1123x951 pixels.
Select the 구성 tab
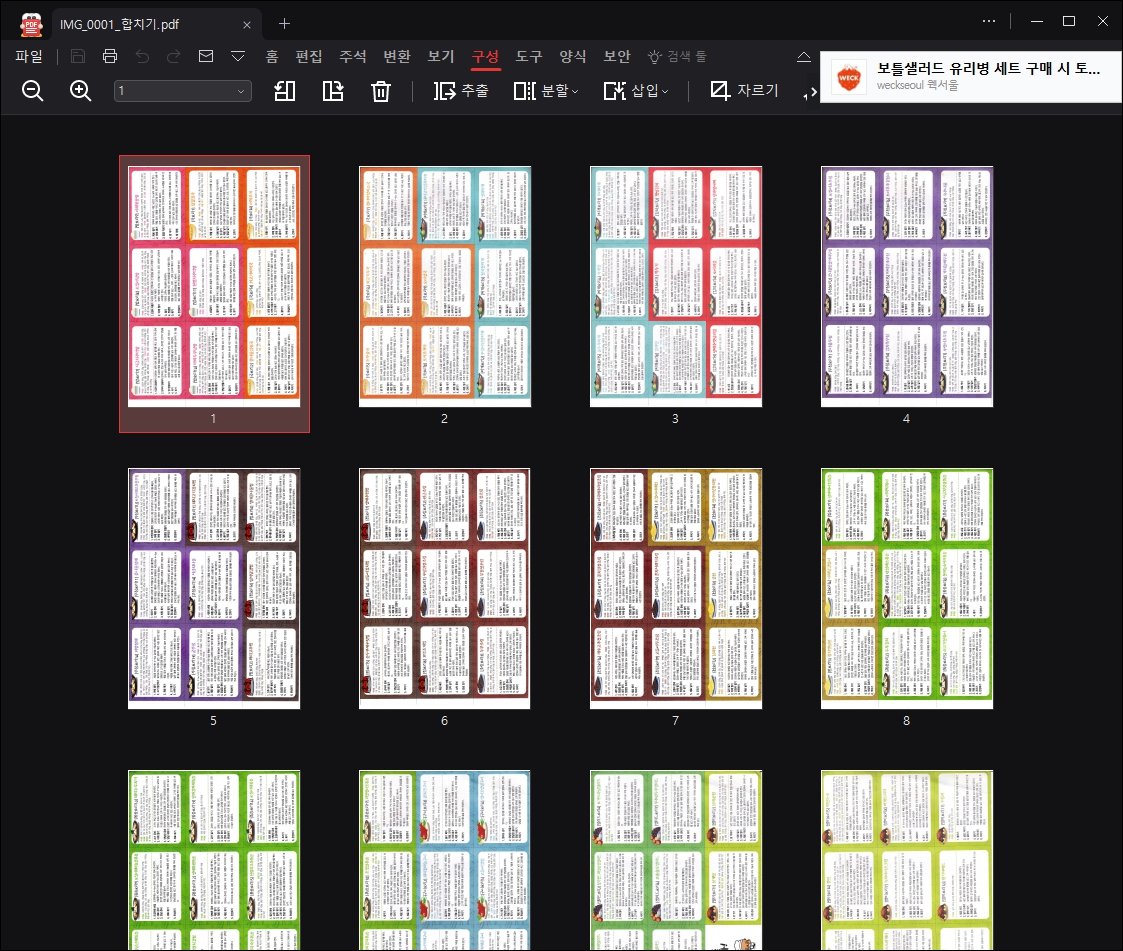point(485,57)
